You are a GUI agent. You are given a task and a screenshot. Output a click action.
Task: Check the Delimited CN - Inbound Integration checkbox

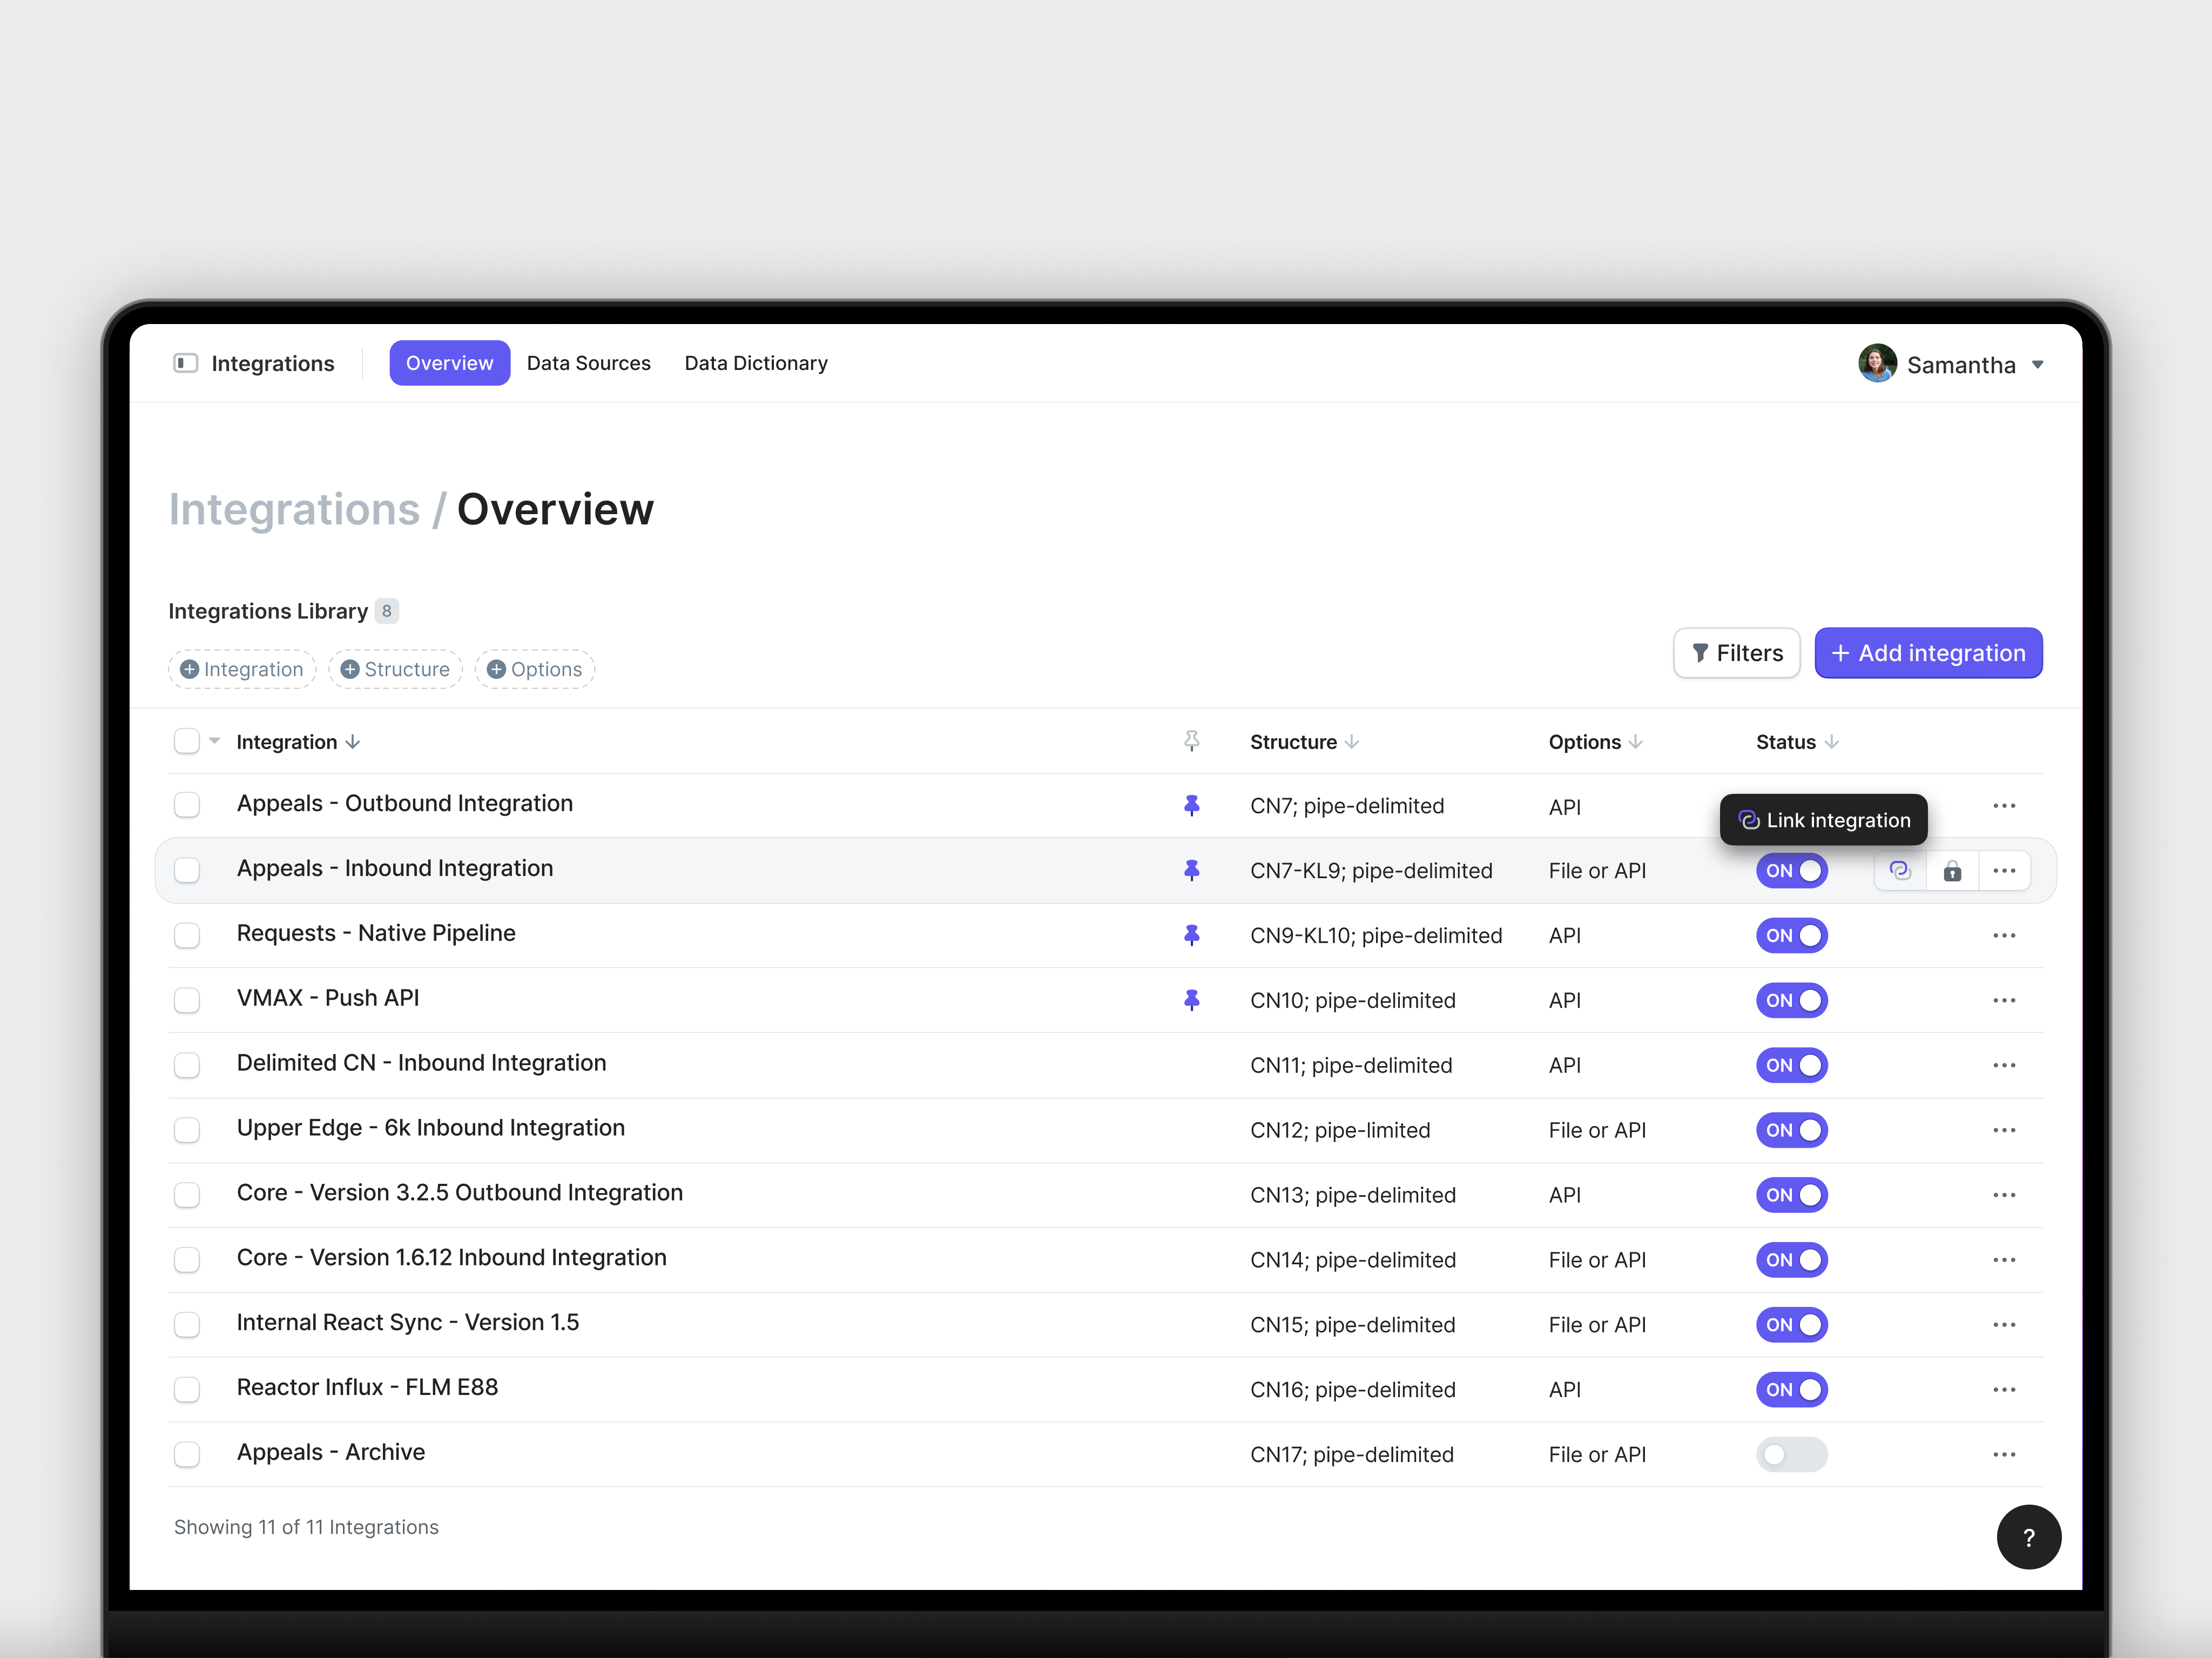187,1065
